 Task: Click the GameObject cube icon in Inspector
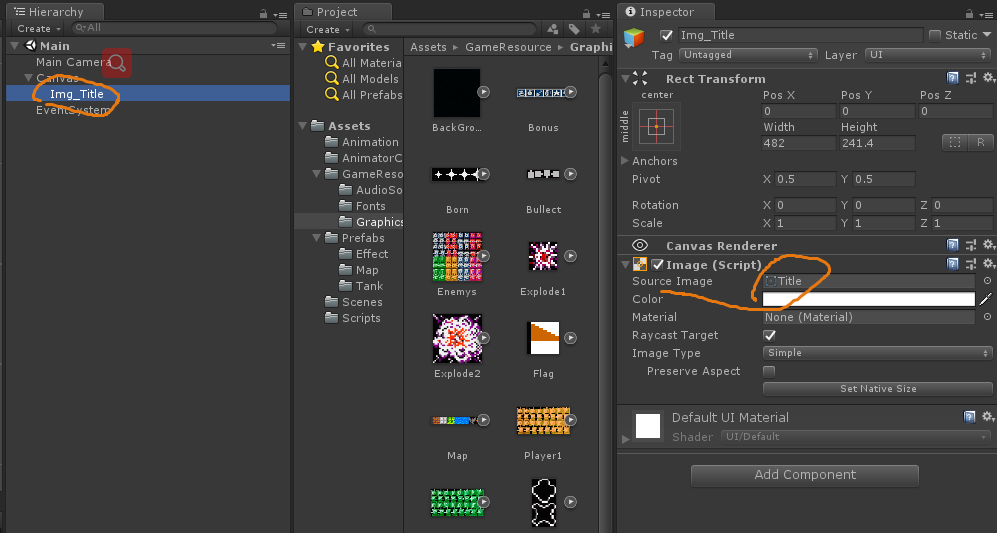coord(634,38)
